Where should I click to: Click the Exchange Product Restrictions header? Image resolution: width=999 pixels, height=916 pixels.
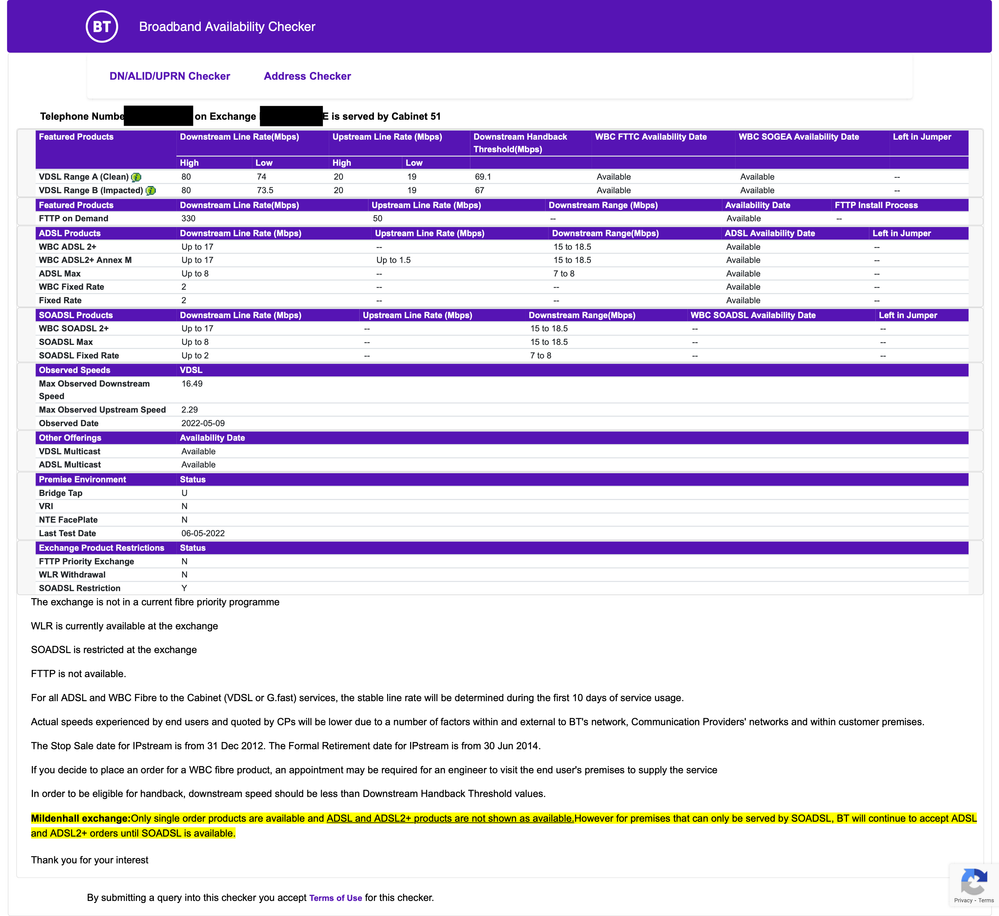click(x=101, y=548)
